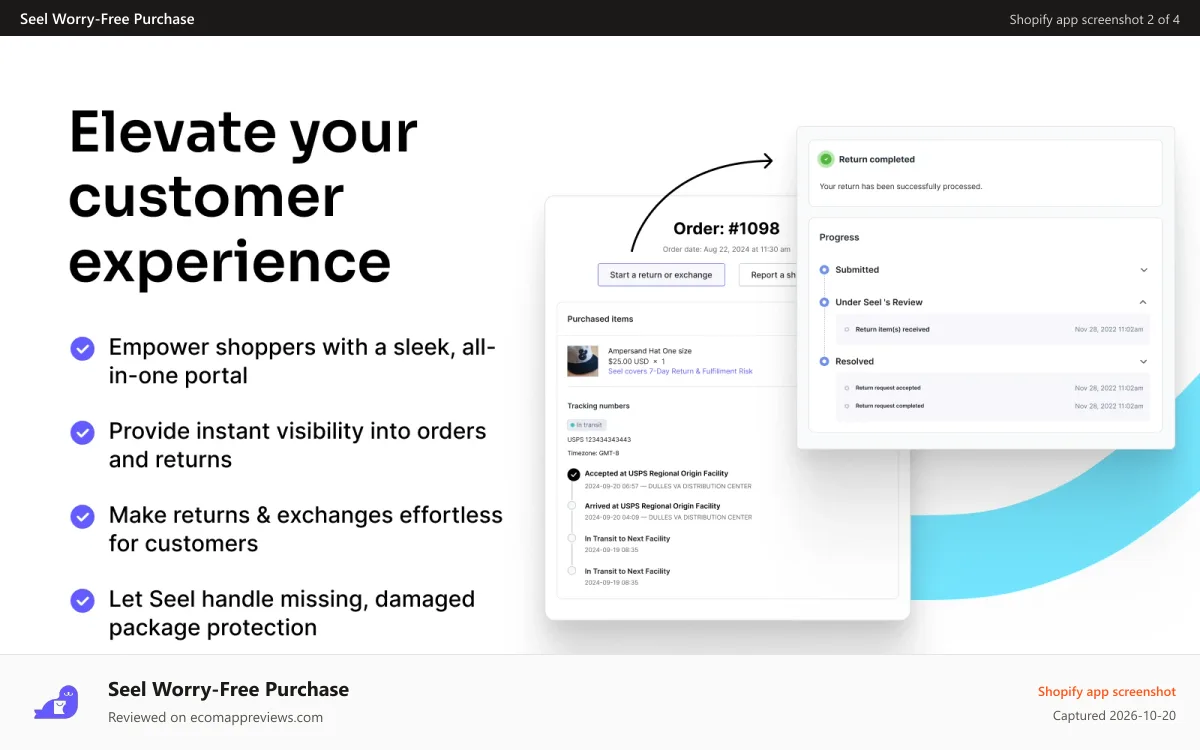1200x750 pixels.
Task: Click Start a return or exchange button
Action: [661, 275]
